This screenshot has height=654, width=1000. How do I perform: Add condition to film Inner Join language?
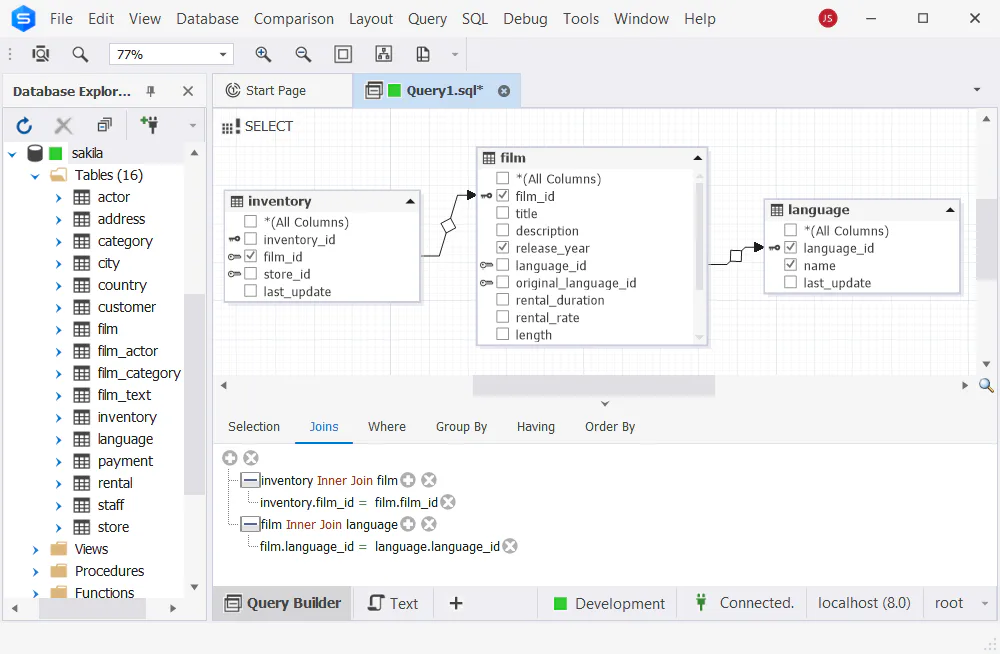(x=408, y=524)
